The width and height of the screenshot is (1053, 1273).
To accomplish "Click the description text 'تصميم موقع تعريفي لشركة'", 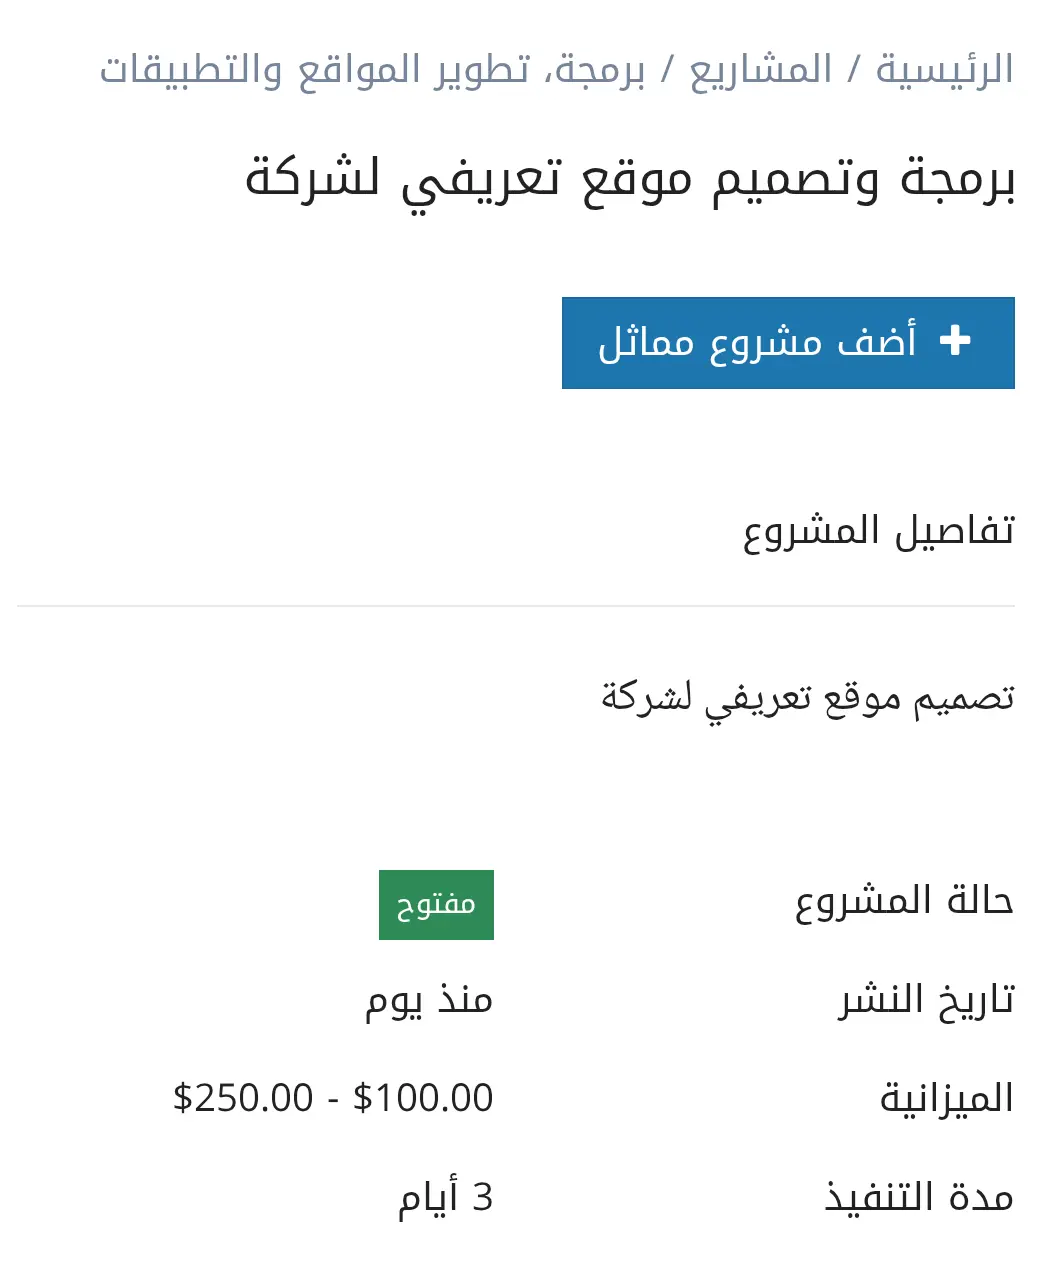I will tap(807, 697).
